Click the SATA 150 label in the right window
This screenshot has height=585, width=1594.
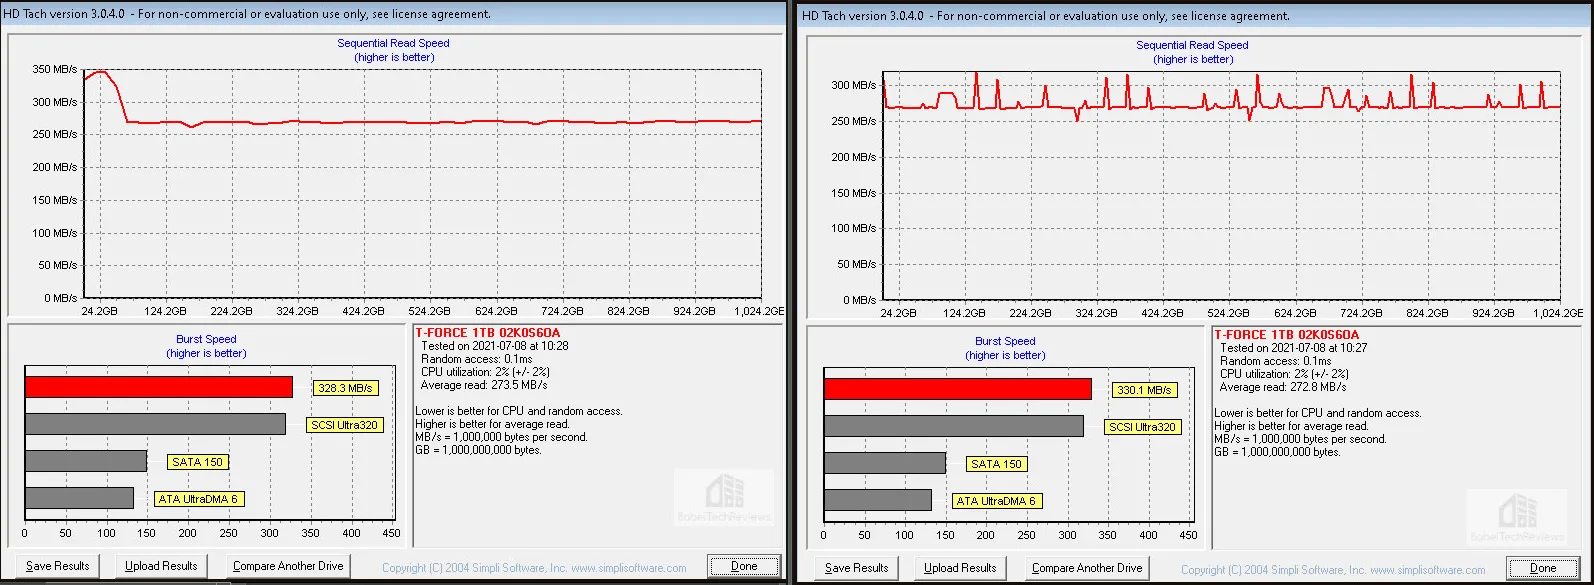tap(996, 464)
